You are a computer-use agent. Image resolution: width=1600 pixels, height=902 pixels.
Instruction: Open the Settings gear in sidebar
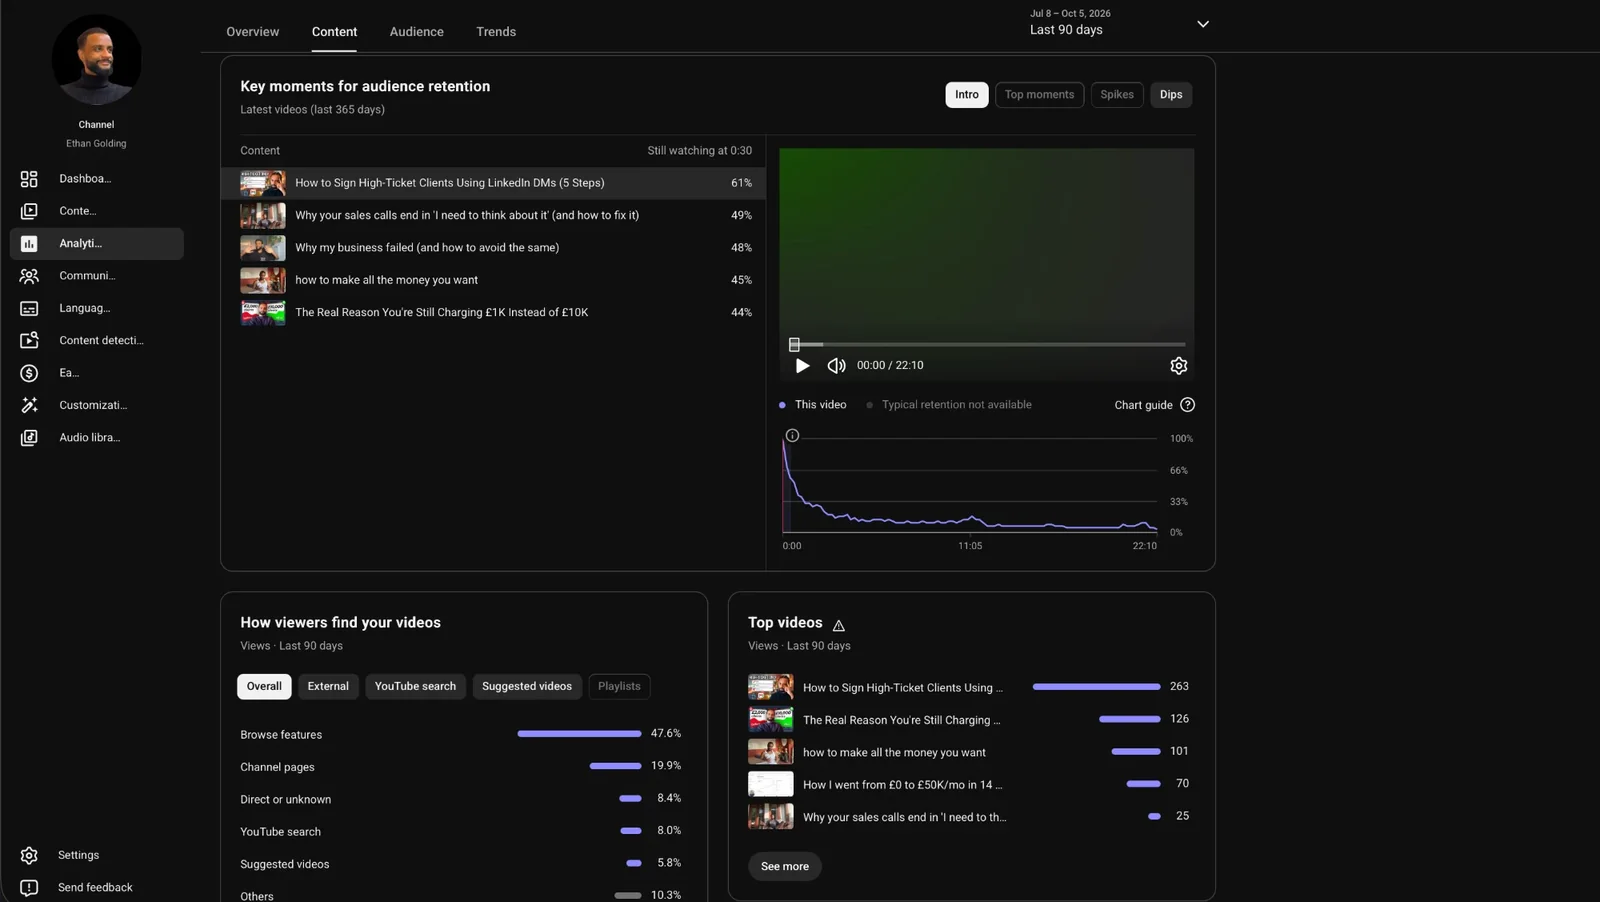click(29, 855)
